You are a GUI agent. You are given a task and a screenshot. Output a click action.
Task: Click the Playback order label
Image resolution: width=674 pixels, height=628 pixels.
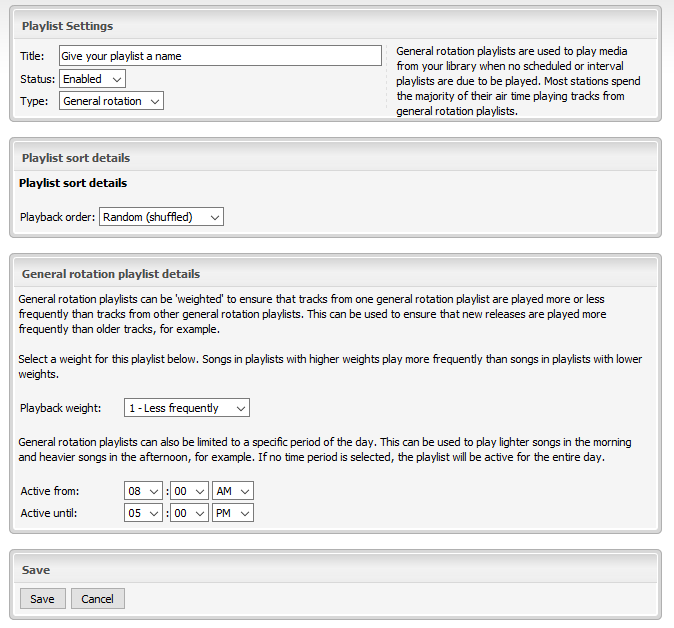tap(57, 217)
